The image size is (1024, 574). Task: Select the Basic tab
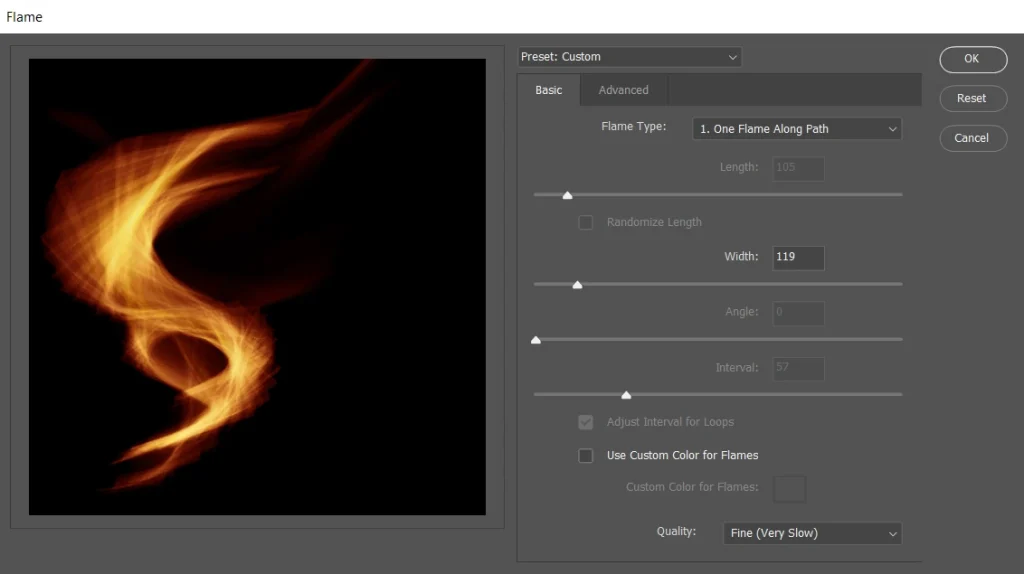click(x=548, y=90)
